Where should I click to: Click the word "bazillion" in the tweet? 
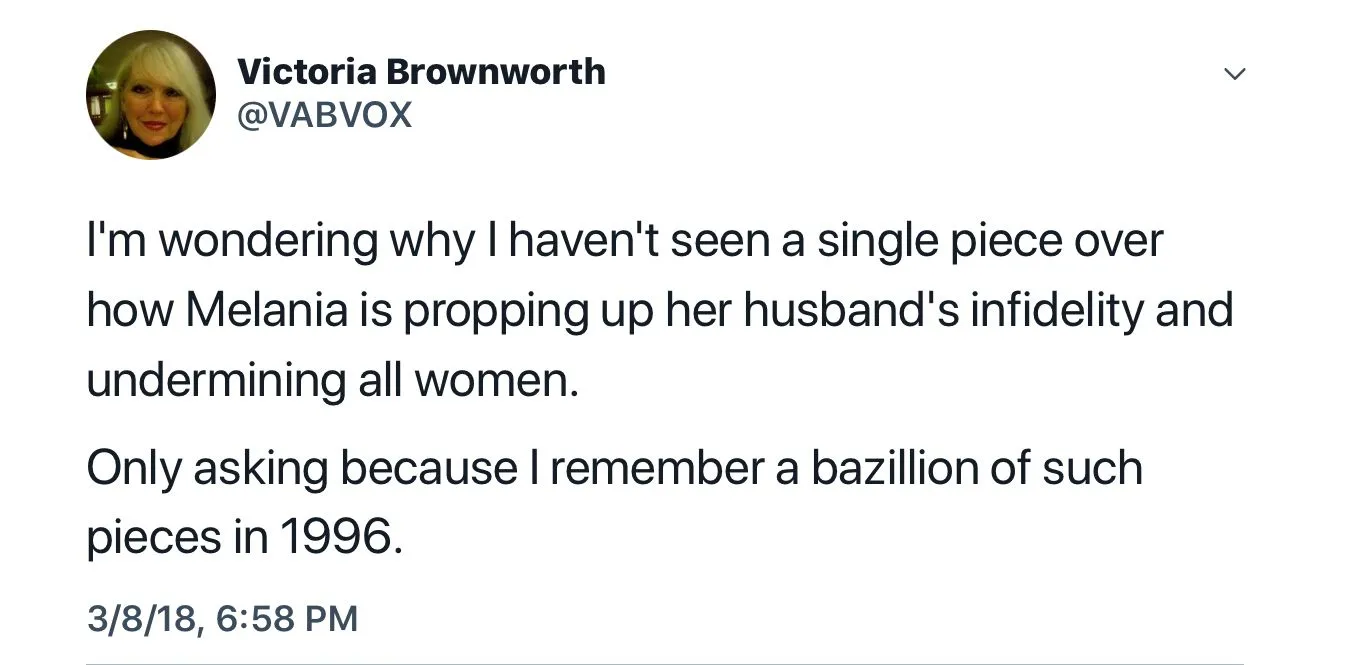click(891, 468)
